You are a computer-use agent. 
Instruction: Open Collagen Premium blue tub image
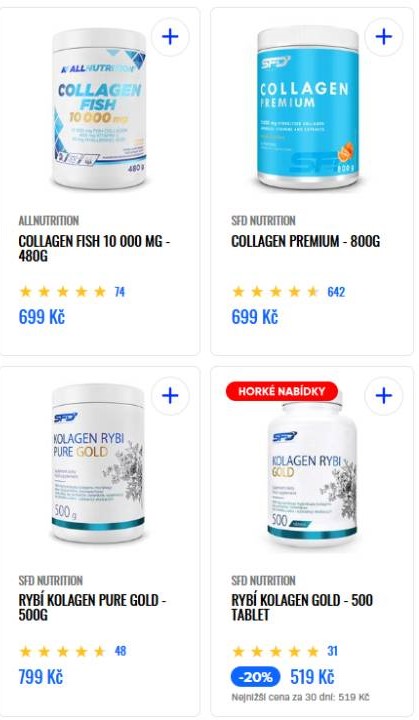pyautogui.click(x=308, y=108)
